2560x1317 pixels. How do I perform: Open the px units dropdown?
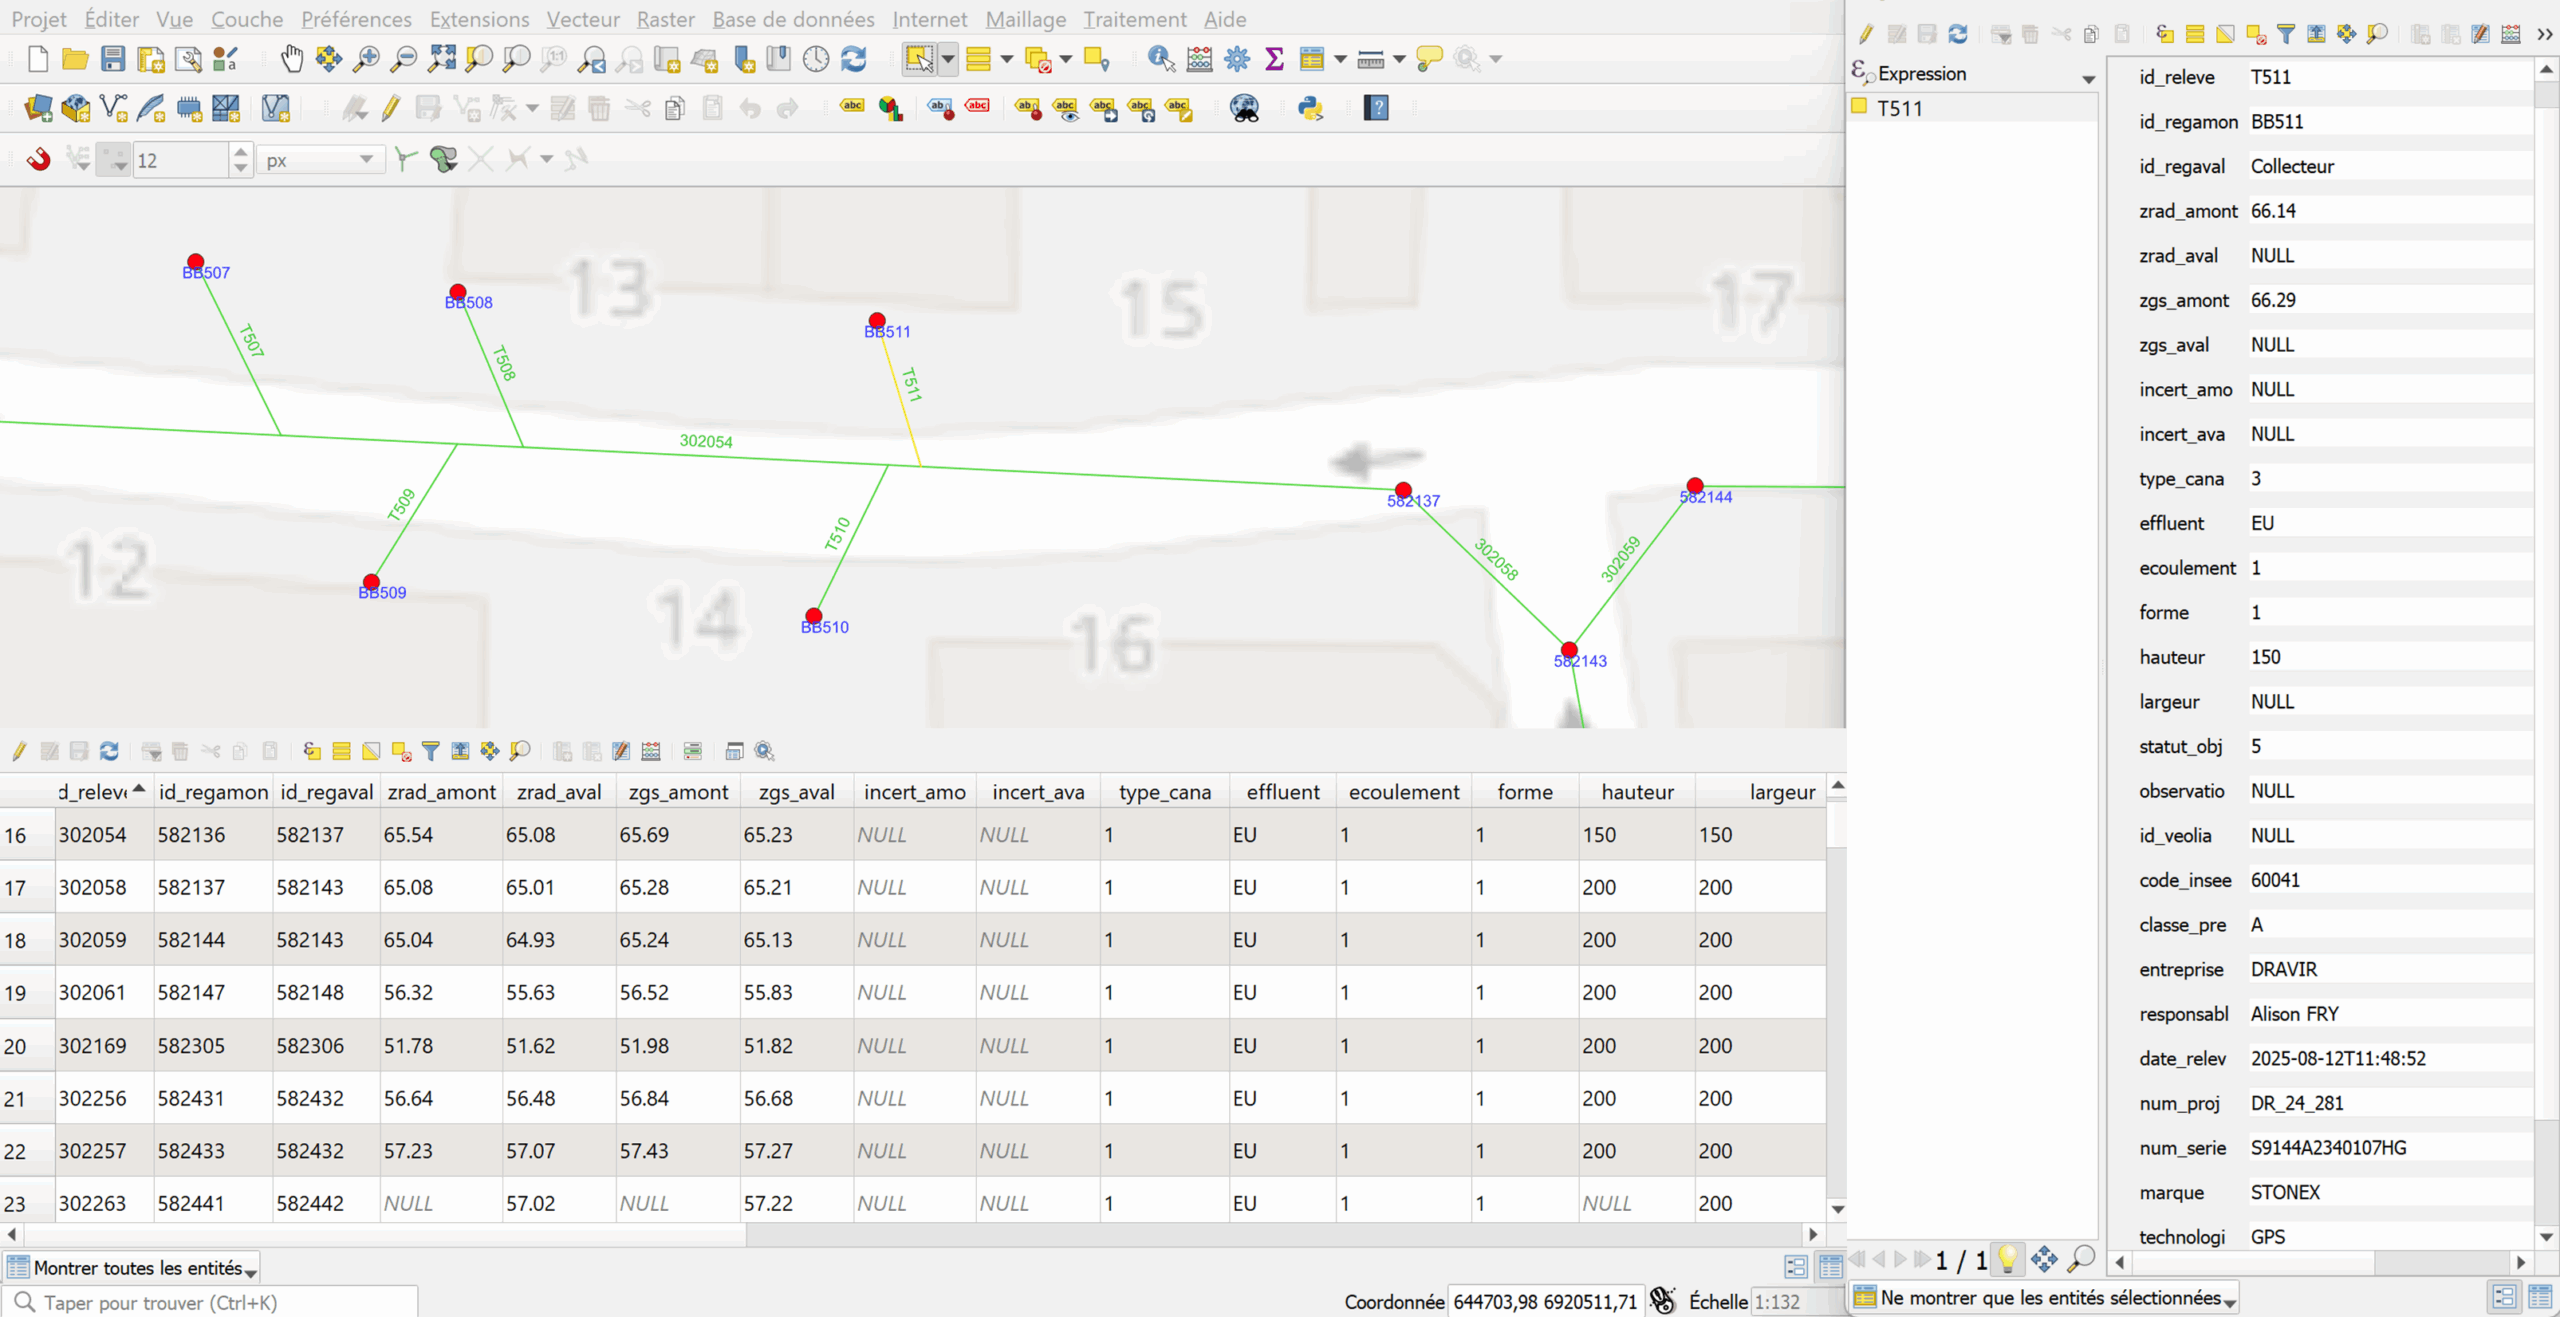[x=319, y=160]
